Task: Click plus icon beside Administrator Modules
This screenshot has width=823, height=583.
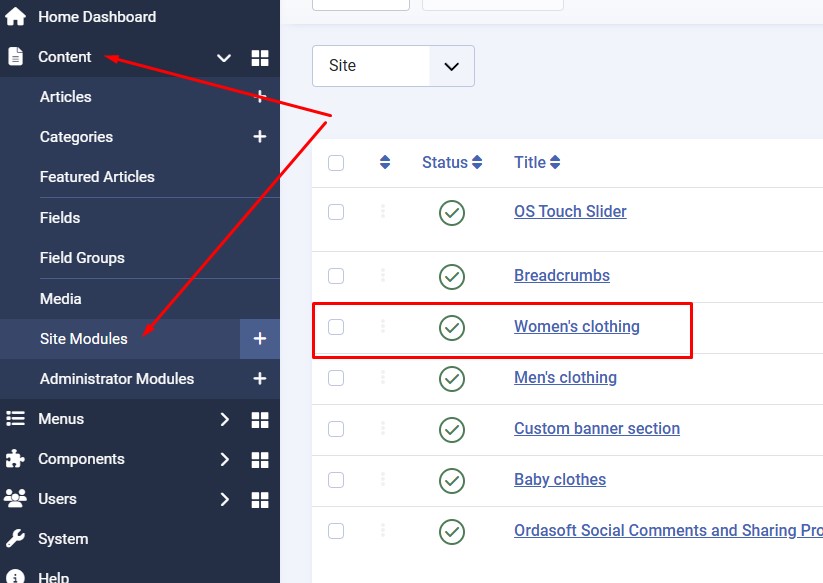Action: tap(260, 379)
